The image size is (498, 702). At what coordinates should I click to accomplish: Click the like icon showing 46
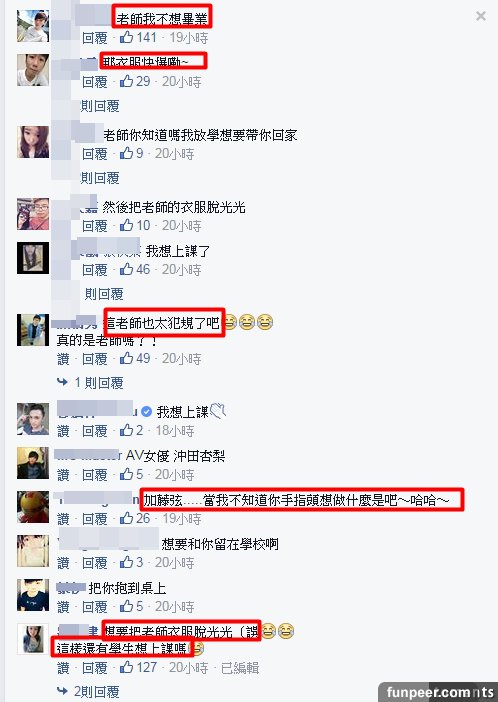(x=126, y=269)
